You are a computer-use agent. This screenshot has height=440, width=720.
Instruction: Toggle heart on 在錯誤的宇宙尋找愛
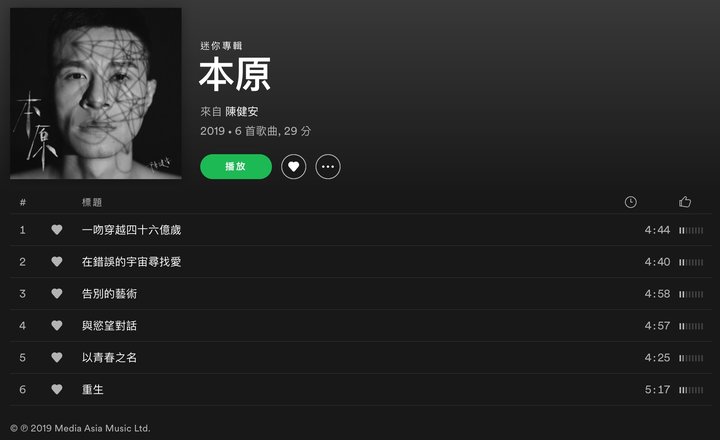[56, 261]
